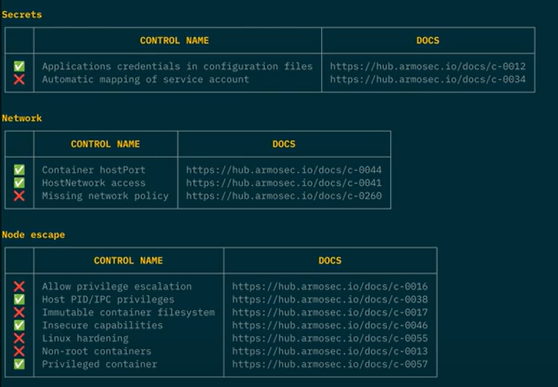Select 'Allow privilege escalation' control name
Viewport: 558px width, 387px height.
pyautogui.click(x=117, y=286)
